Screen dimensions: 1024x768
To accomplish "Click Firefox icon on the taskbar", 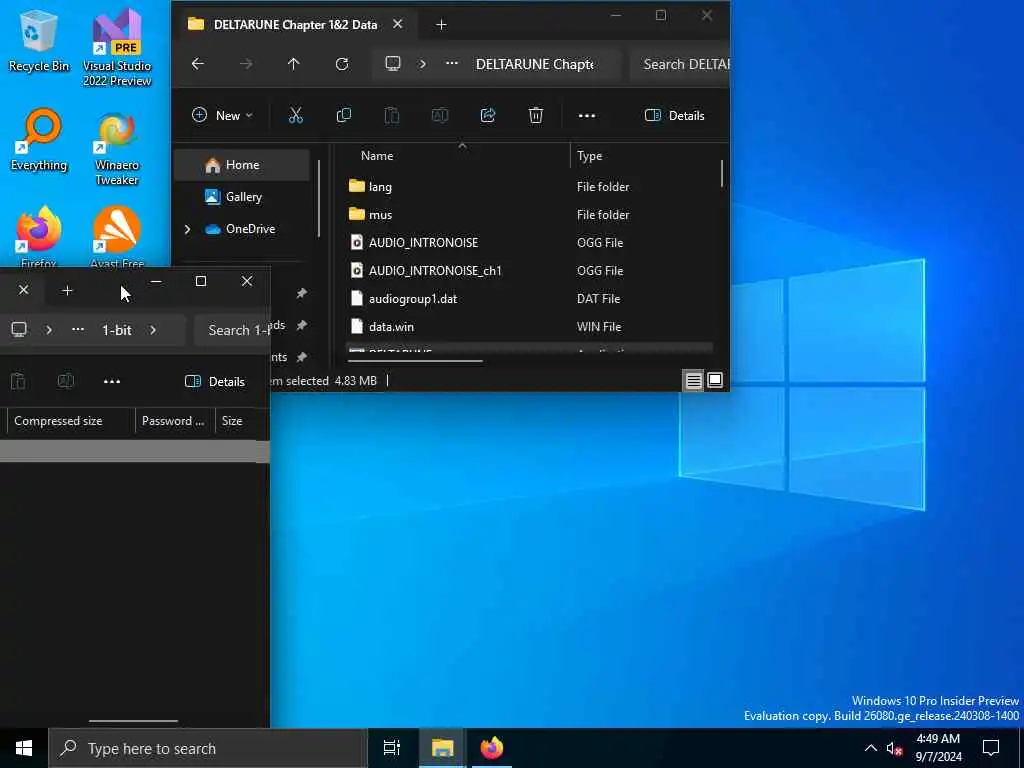I will (492, 748).
